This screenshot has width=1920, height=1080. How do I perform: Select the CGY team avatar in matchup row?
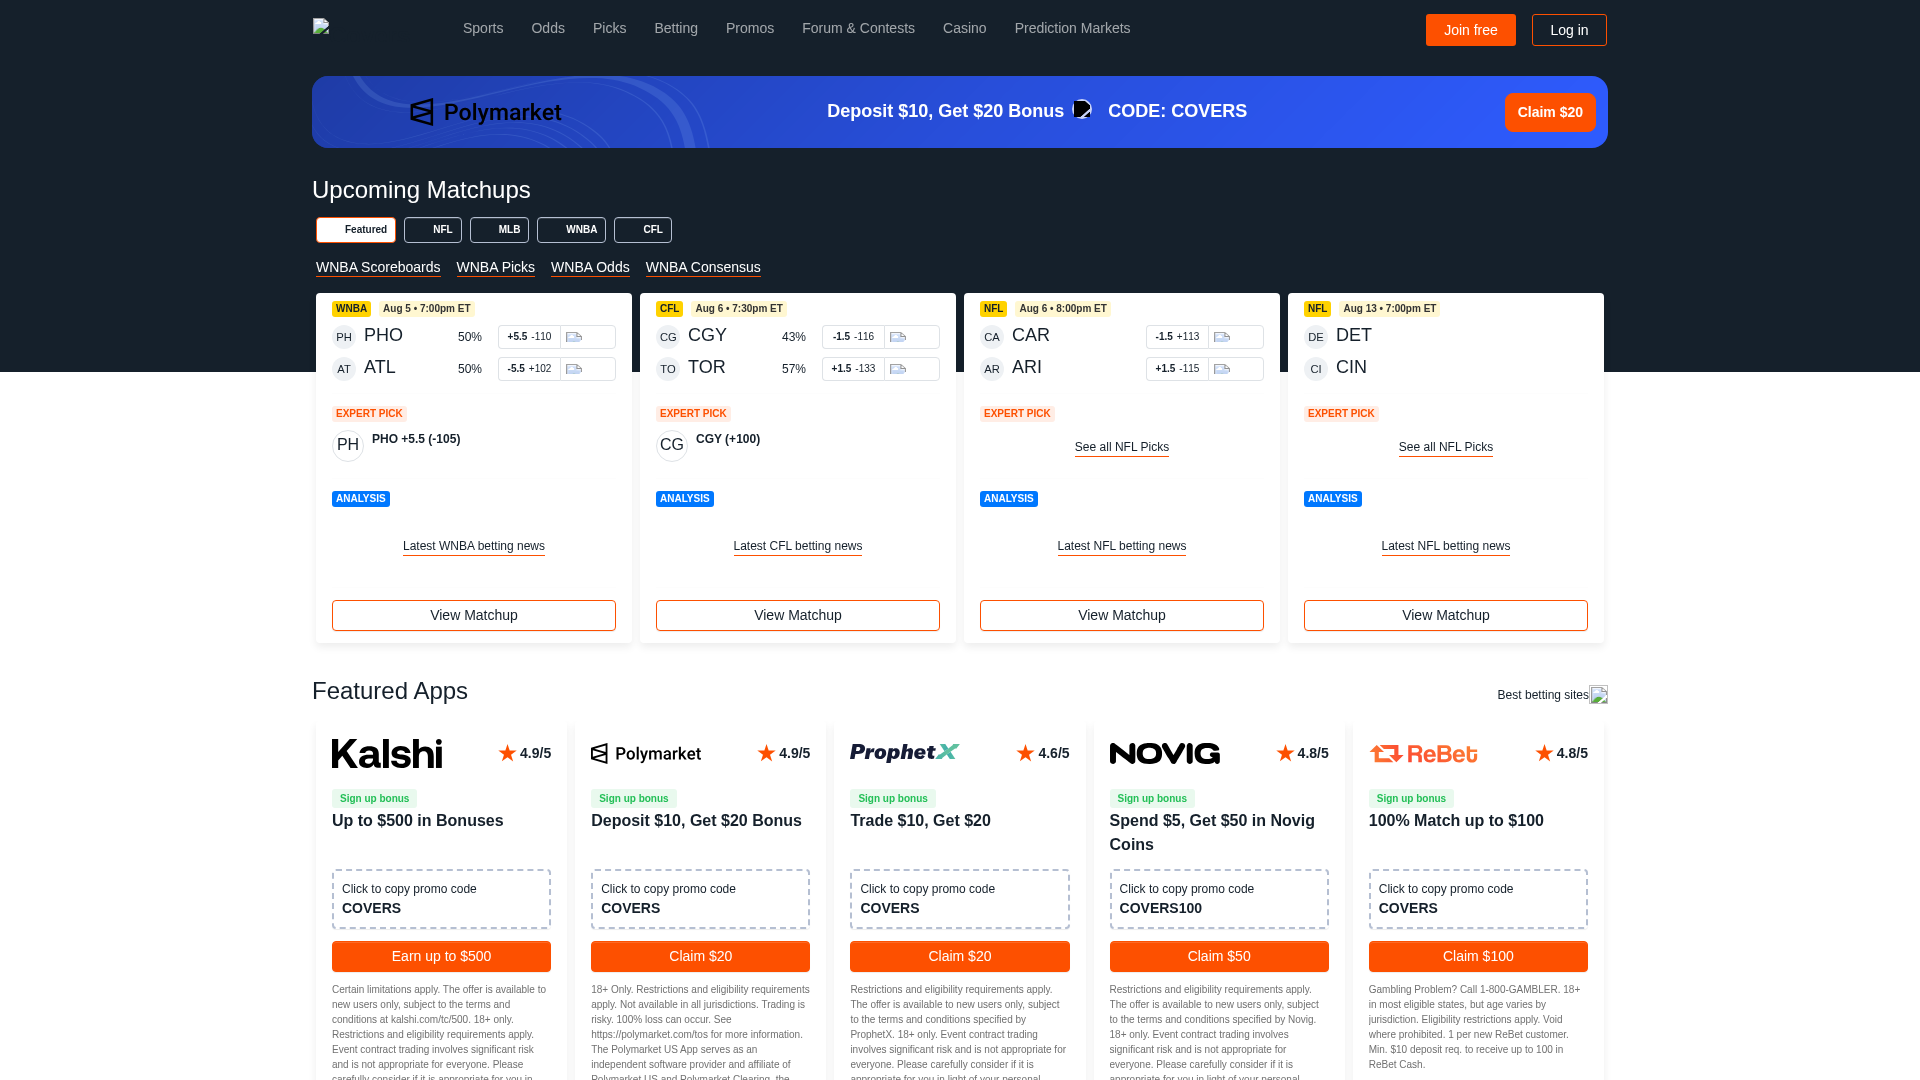[x=668, y=337]
